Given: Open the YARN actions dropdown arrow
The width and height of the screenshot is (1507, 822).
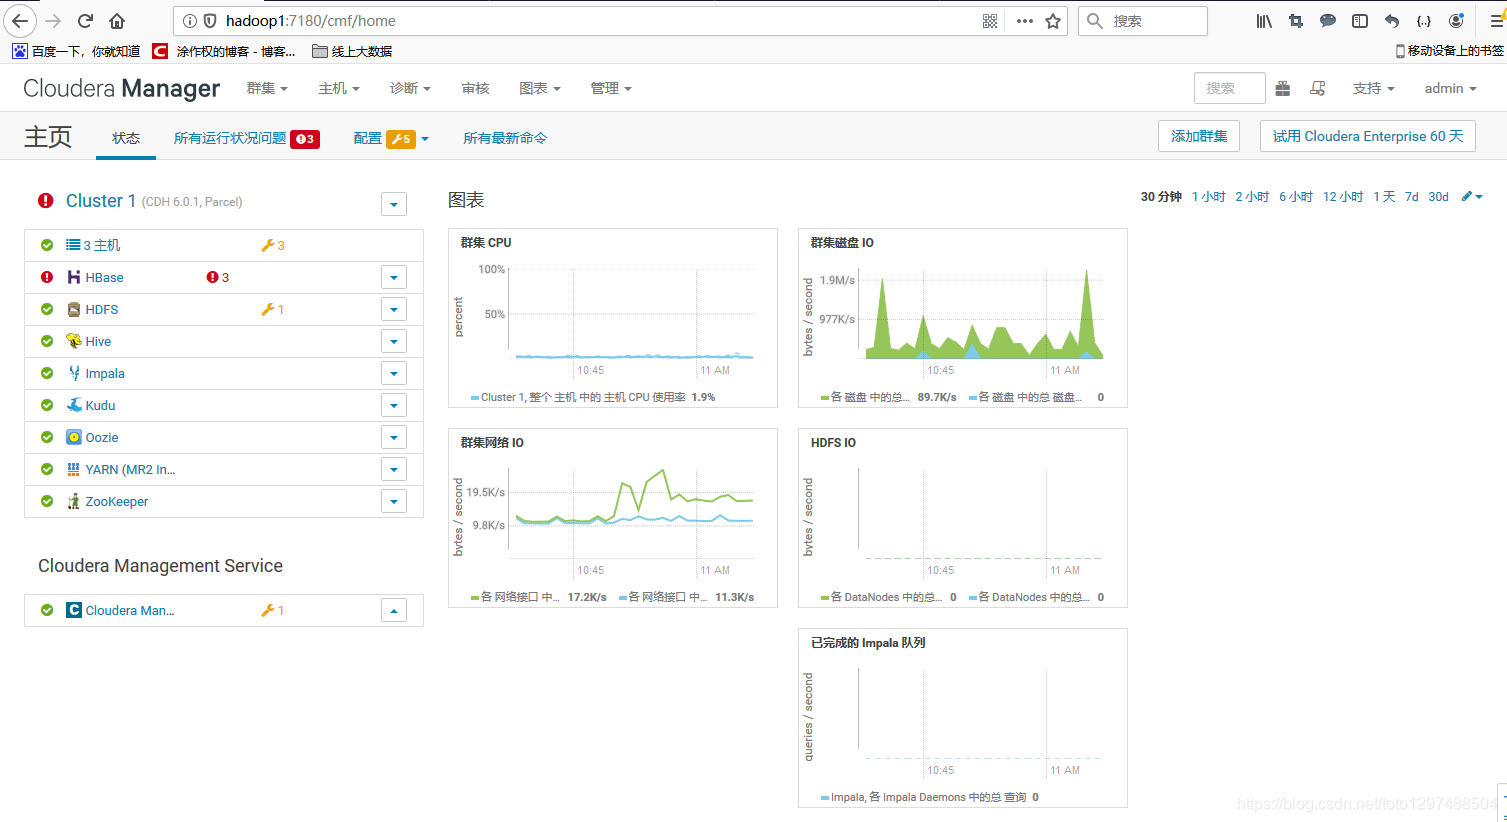Looking at the screenshot, I should tap(394, 470).
